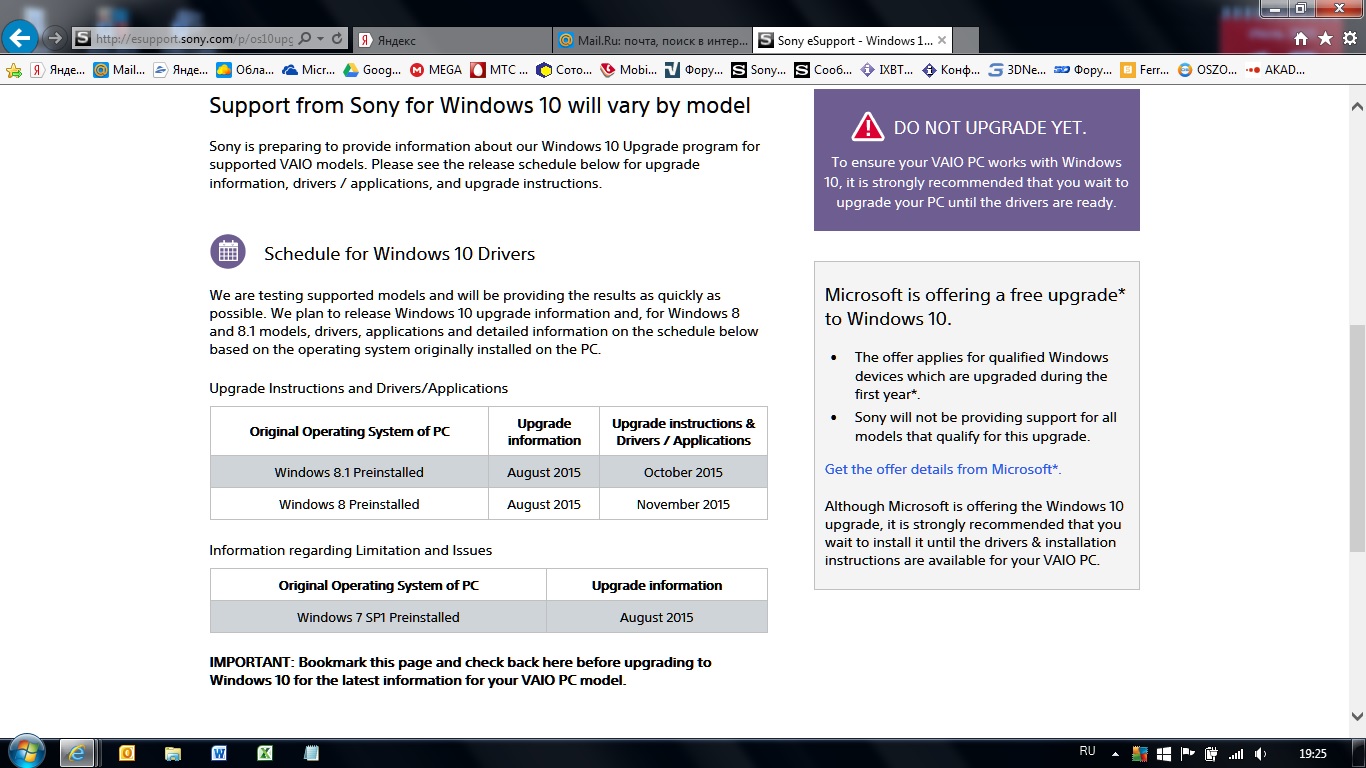1366x768 pixels.
Task: Switch to the Яндекс tab
Action: coord(452,40)
